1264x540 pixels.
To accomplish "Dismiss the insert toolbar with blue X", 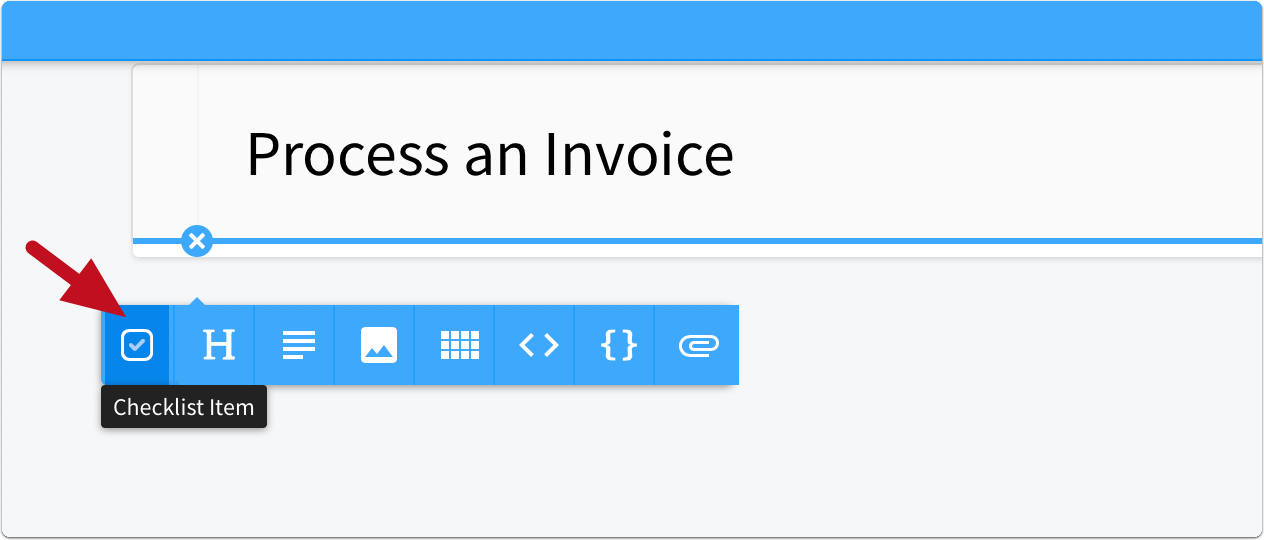I will (x=197, y=241).
